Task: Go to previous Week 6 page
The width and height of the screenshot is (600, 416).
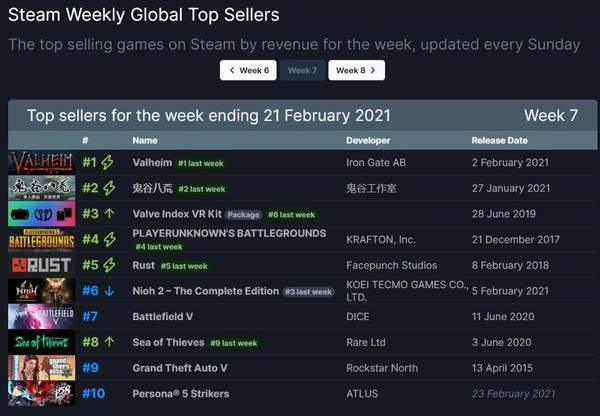Action: click(248, 70)
